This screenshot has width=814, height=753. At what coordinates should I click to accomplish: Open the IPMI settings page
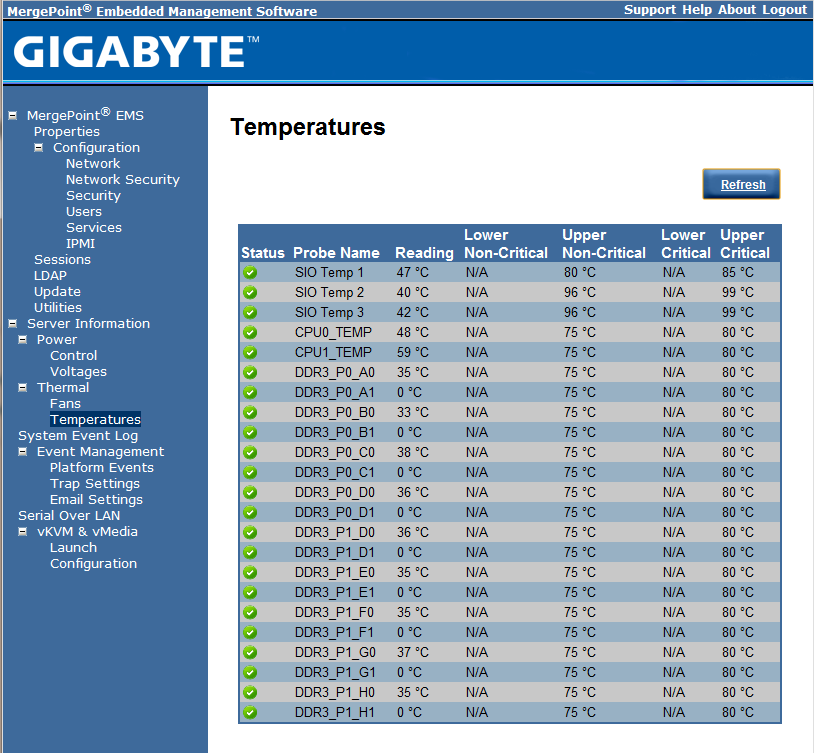coord(80,244)
